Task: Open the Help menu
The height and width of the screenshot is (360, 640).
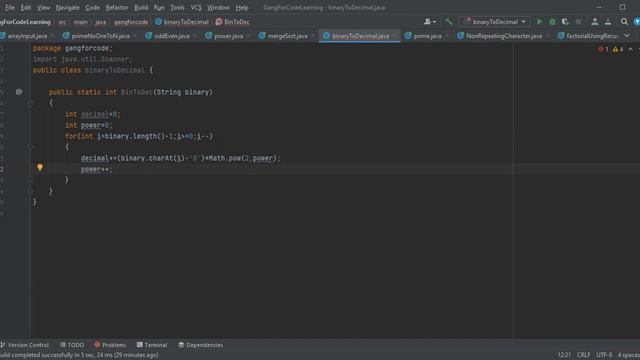Action: point(242,7)
